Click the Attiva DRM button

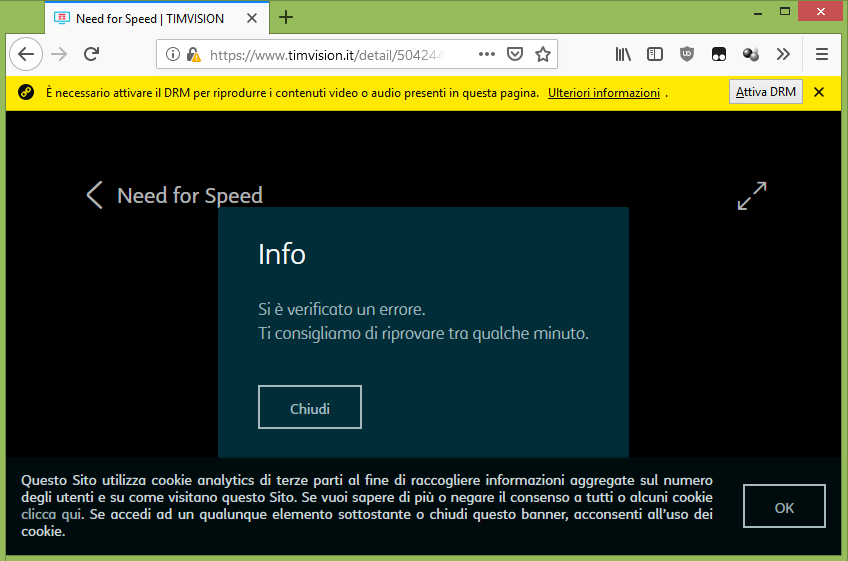(x=766, y=92)
